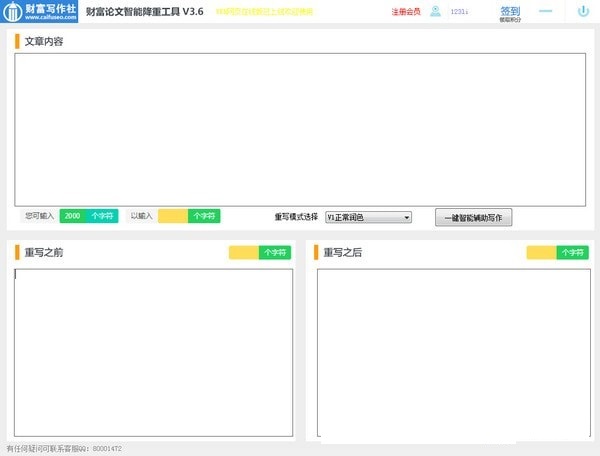The image size is (600, 456).
Task: Click the 重写之前 character count badge
Action: (x=260, y=252)
